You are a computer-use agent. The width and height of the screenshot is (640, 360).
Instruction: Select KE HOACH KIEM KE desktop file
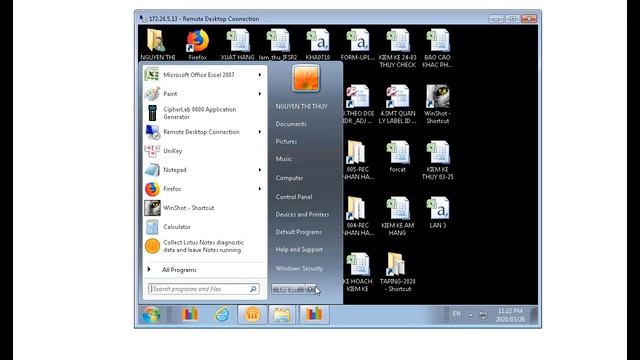point(357,272)
